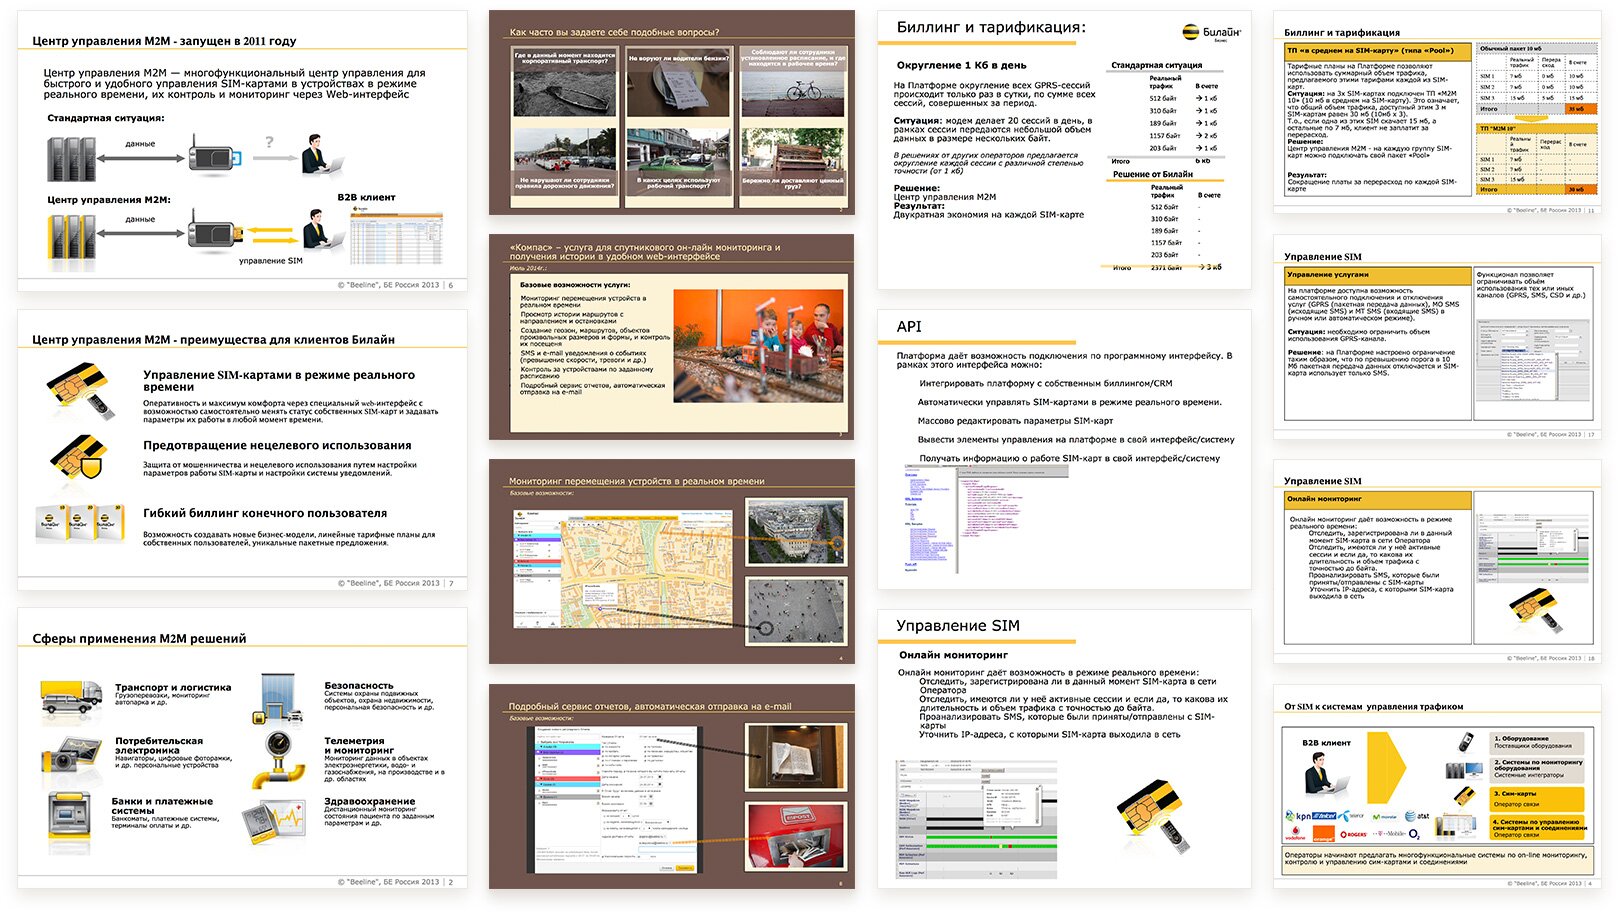Screen dimensions: 1619x916
Task: Click the yellow SIM icon beside 3. Сим-карты
Action: coord(1465,796)
